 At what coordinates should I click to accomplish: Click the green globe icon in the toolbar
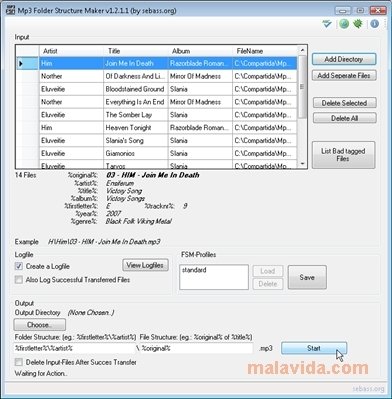344,24
